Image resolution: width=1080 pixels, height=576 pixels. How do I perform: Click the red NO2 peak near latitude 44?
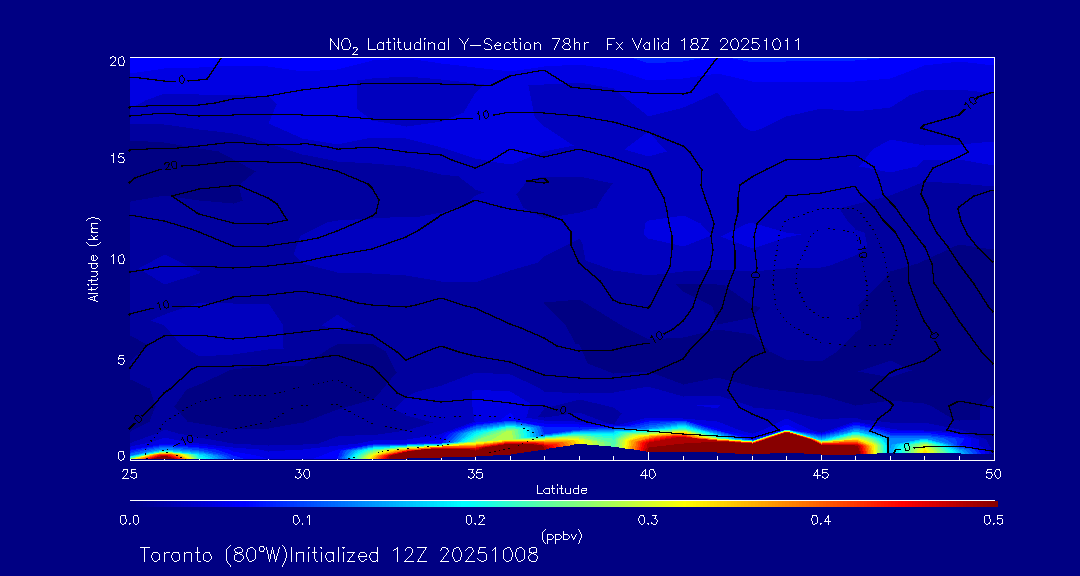[x=786, y=441]
